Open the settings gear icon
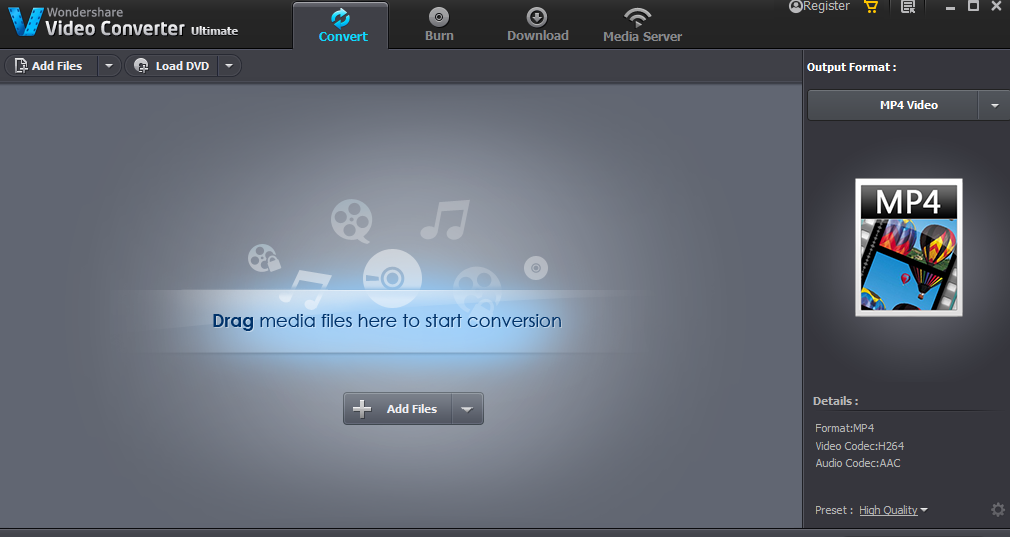1010x537 pixels. (998, 510)
